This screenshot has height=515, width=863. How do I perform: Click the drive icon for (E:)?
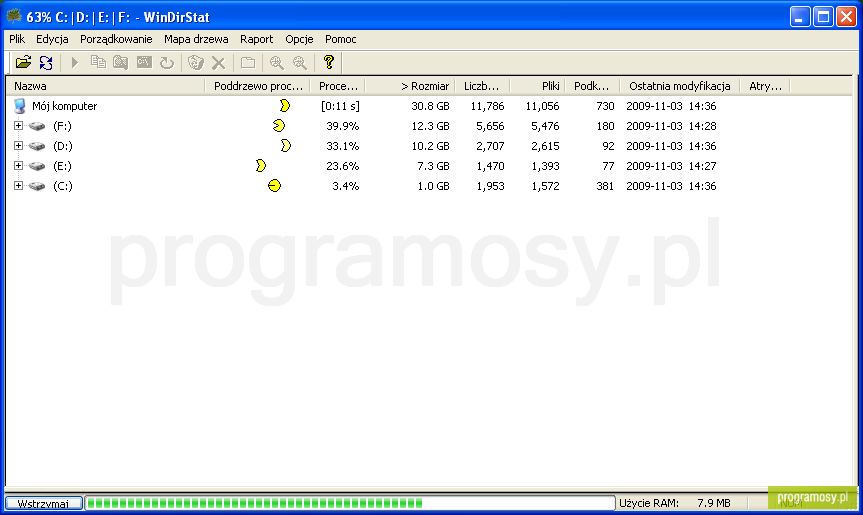coord(37,166)
